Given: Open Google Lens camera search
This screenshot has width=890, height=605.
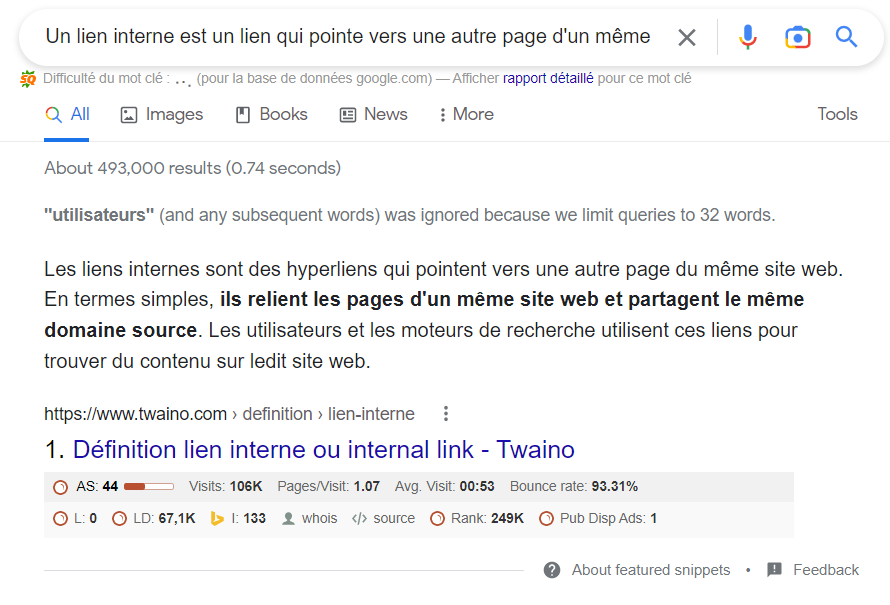Looking at the screenshot, I should click(x=797, y=38).
